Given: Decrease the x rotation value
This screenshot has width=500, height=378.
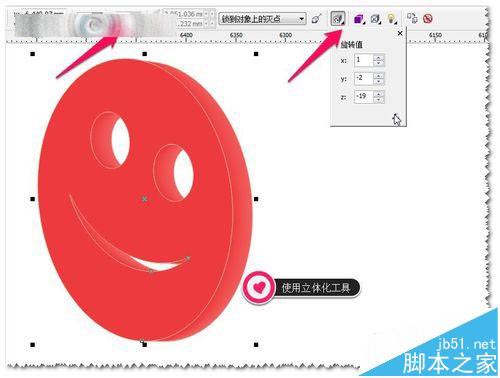Looking at the screenshot, I should pyautogui.click(x=379, y=63).
